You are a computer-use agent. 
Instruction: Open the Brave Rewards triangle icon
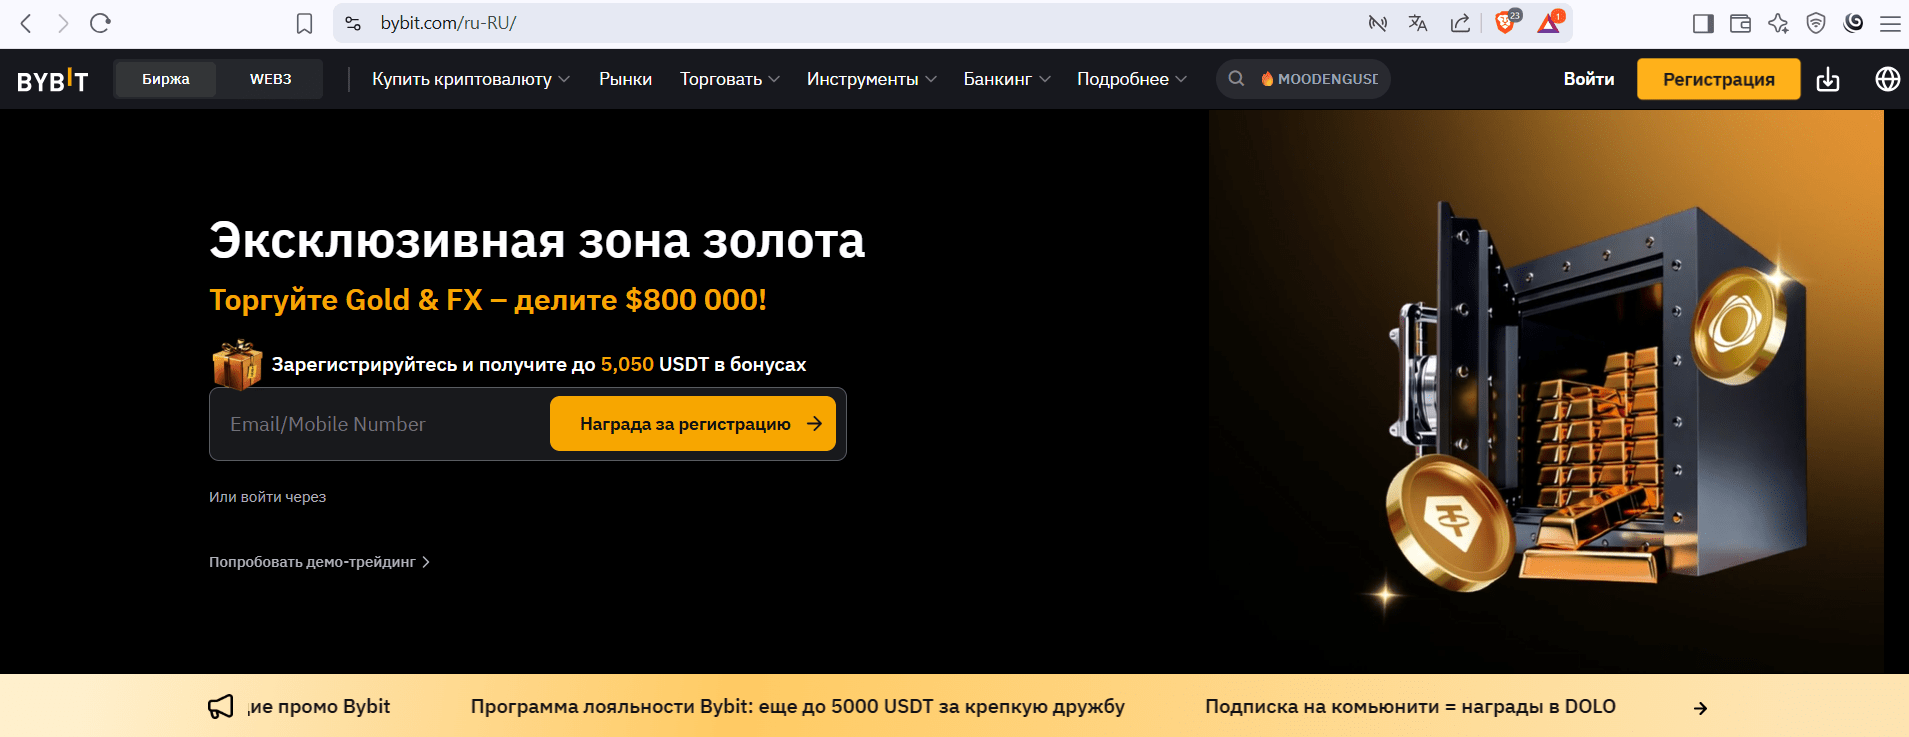(1549, 22)
